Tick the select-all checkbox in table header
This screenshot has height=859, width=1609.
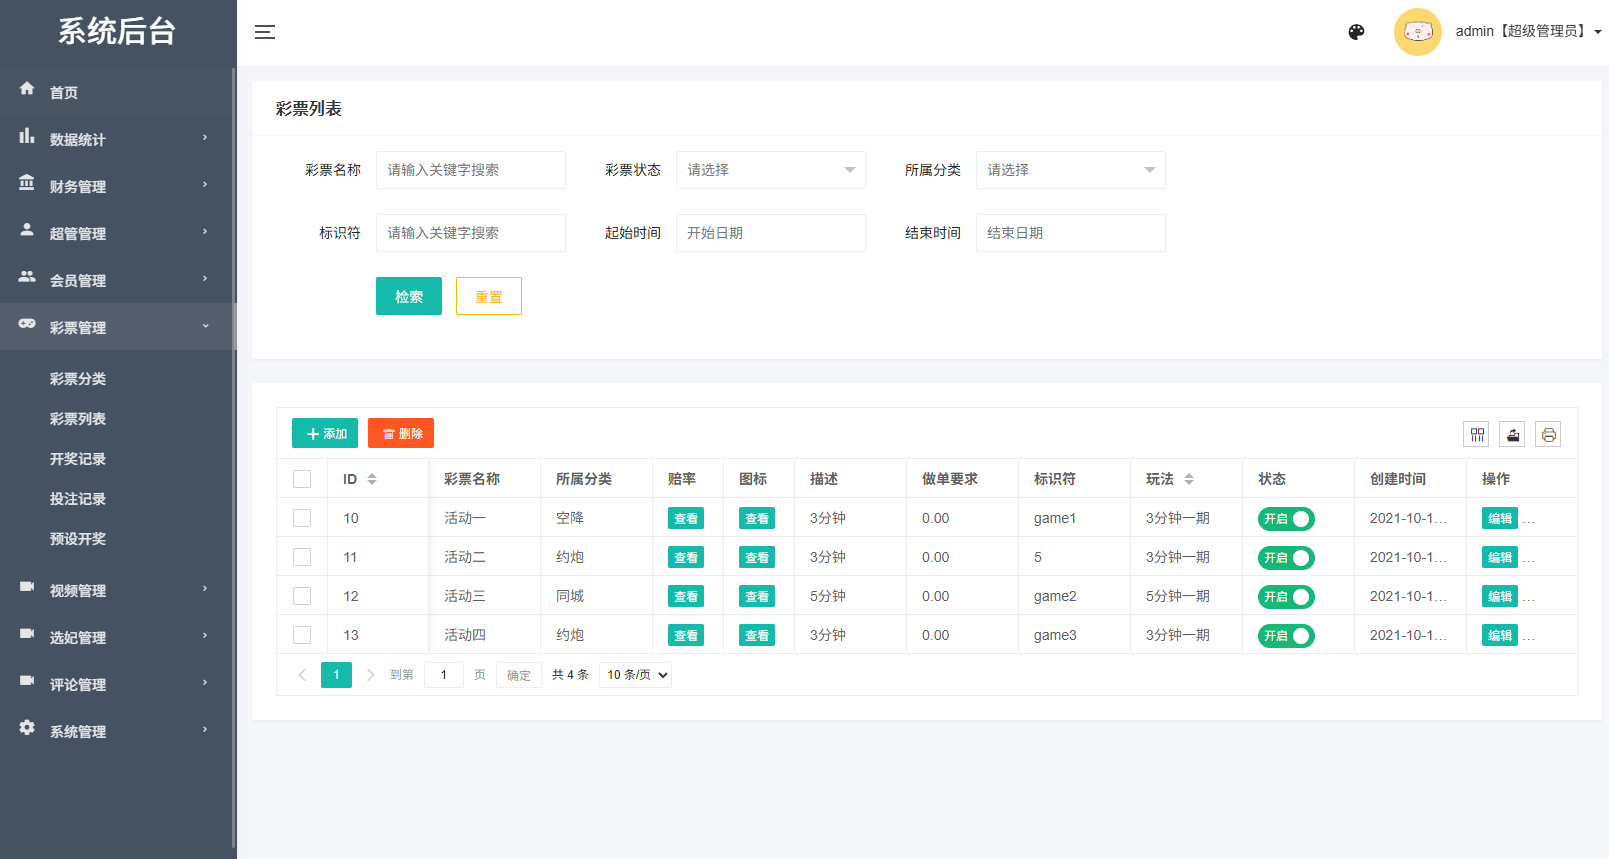coord(302,479)
